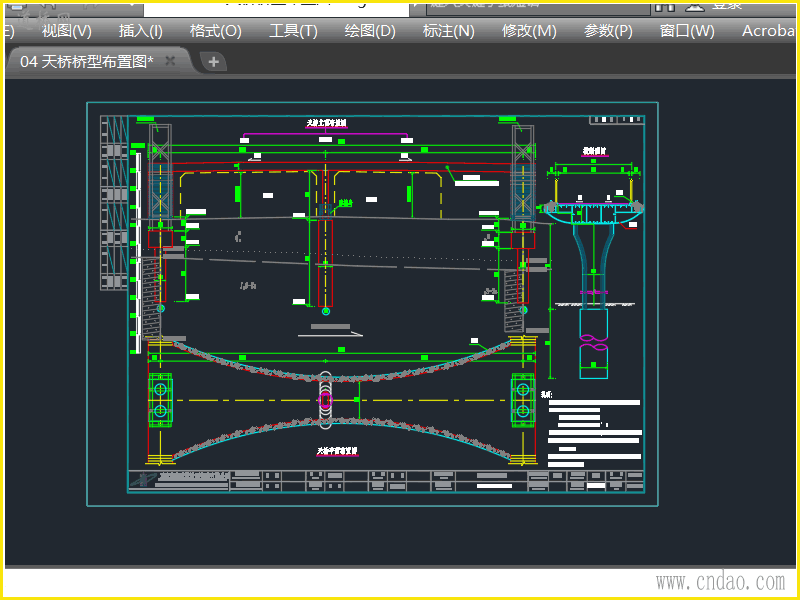This screenshot has height=600, width=800.
Task: Open the 工具(T) menu
Action: coord(293,31)
